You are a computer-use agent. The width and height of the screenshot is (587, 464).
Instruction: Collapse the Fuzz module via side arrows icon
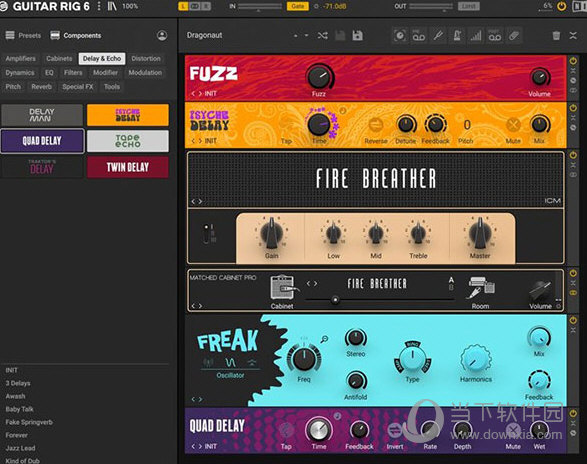(x=573, y=71)
